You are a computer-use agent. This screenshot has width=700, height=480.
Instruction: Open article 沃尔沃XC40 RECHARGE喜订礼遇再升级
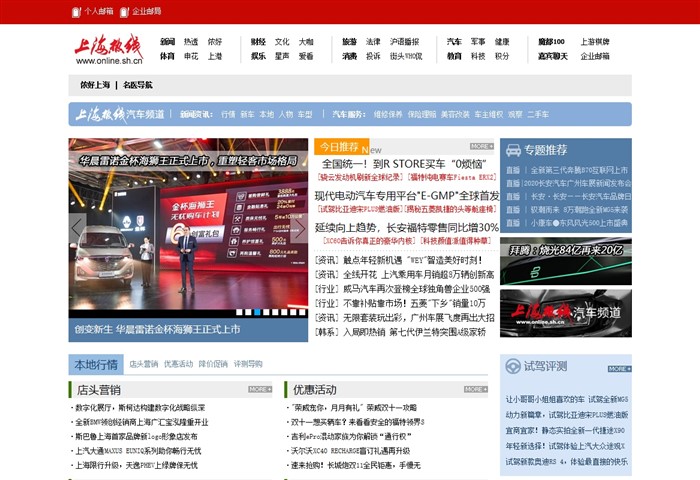pyautogui.click(x=349, y=451)
